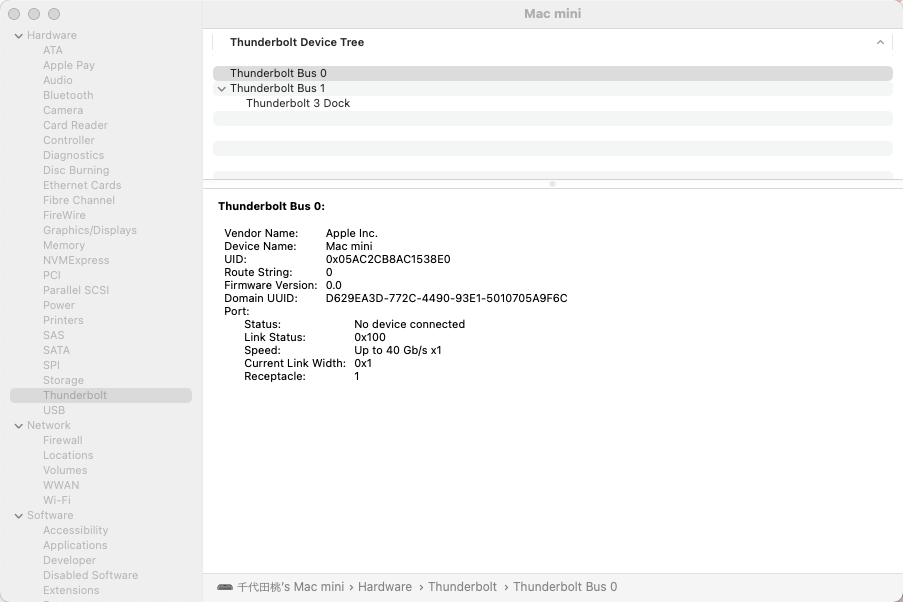
Task: Open the Diagnostics category
Action: (73, 155)
